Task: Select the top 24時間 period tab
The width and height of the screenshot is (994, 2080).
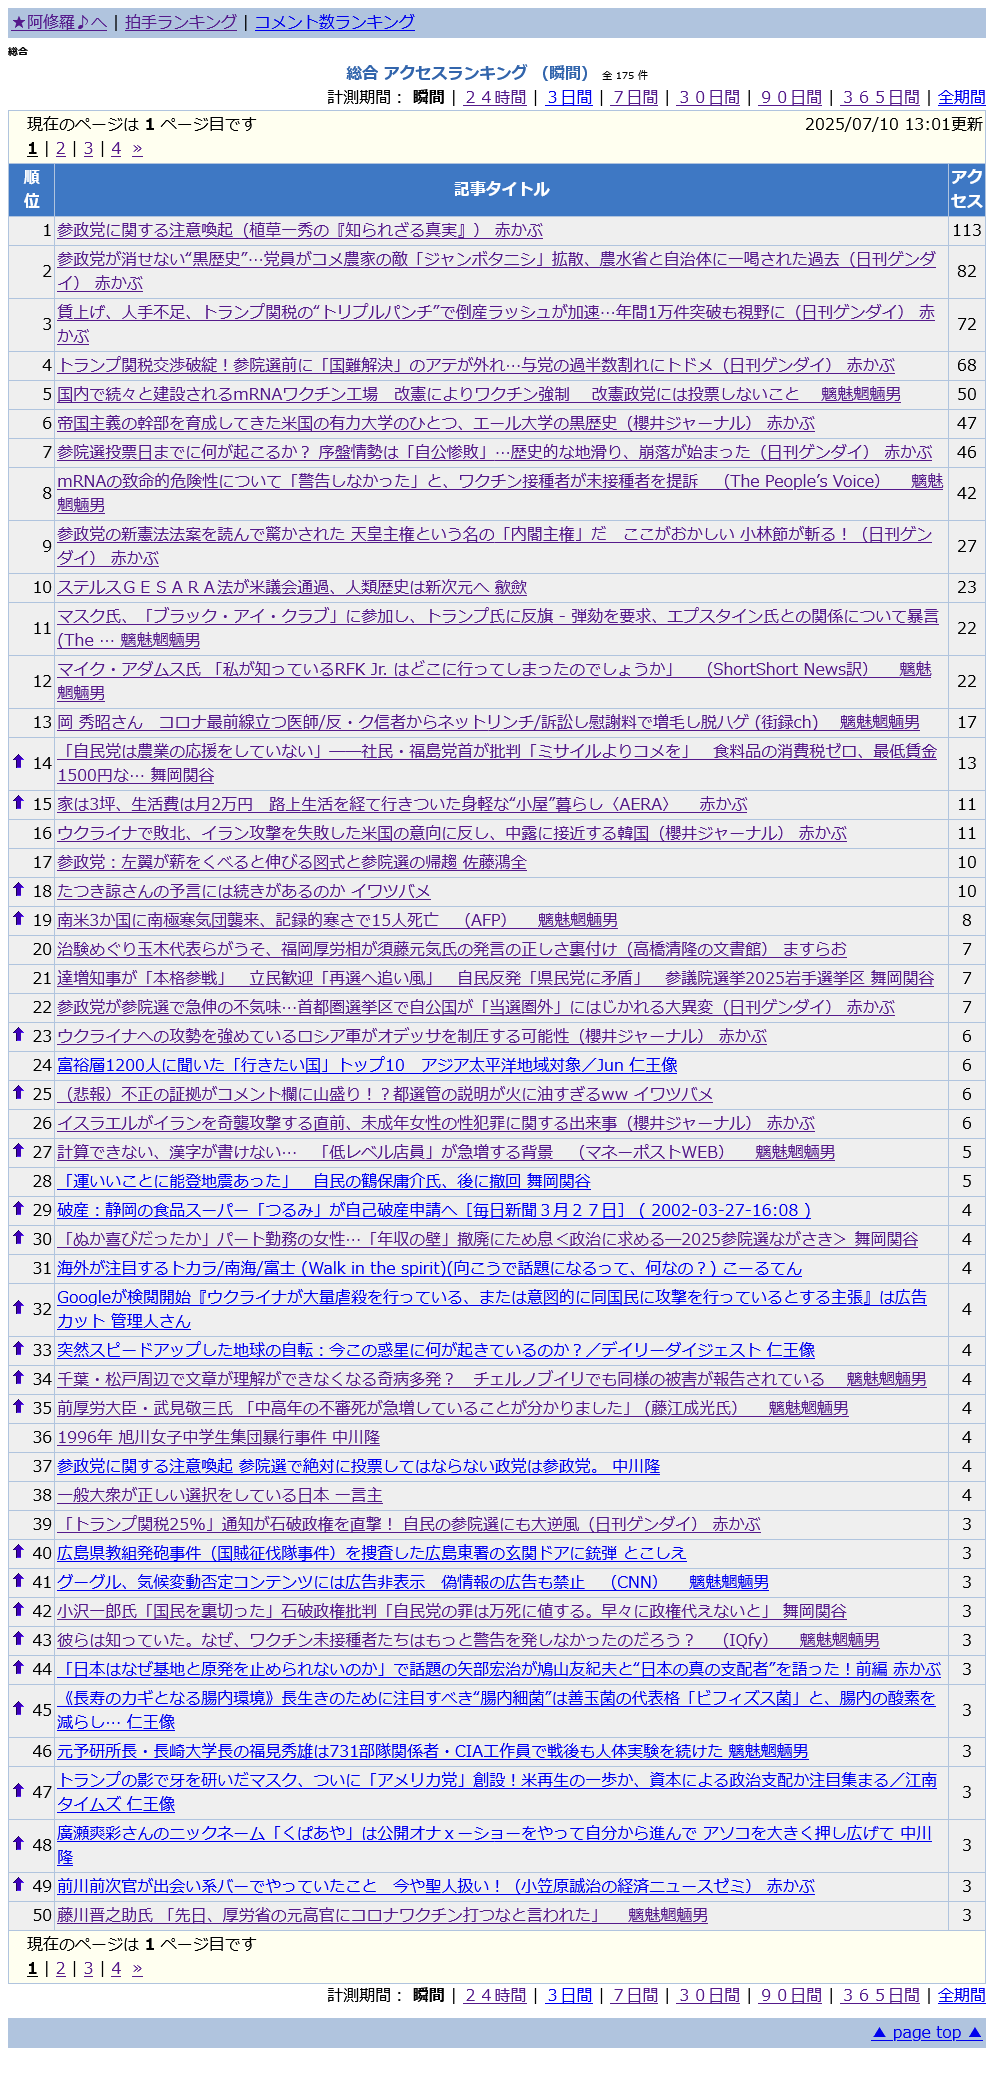Action: [495, 97]
